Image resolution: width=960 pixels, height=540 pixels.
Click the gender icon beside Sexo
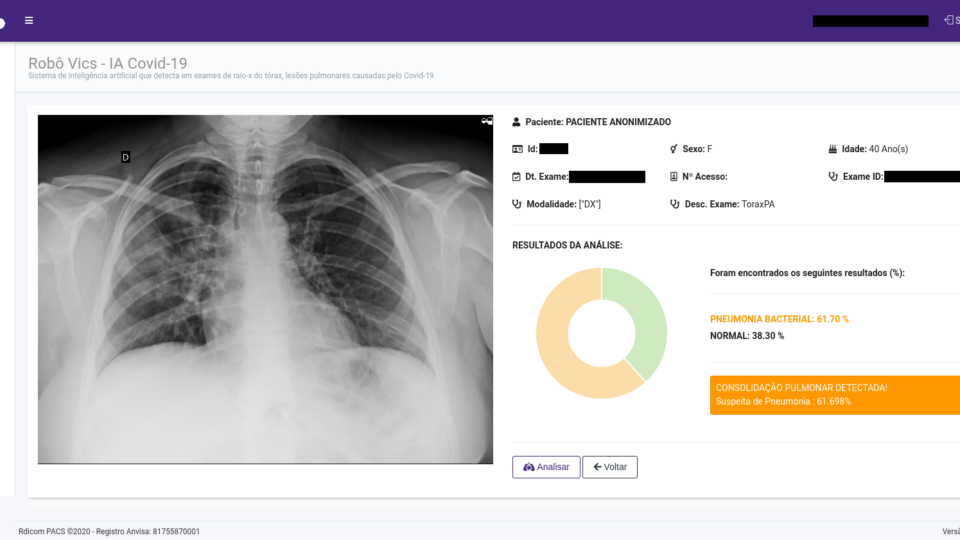coord(674,149)
